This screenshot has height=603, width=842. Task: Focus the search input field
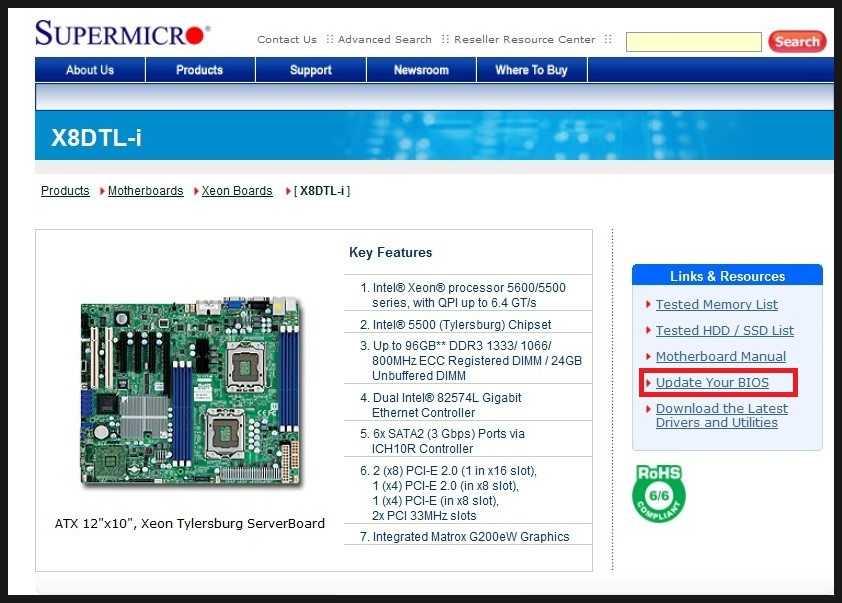693,42
